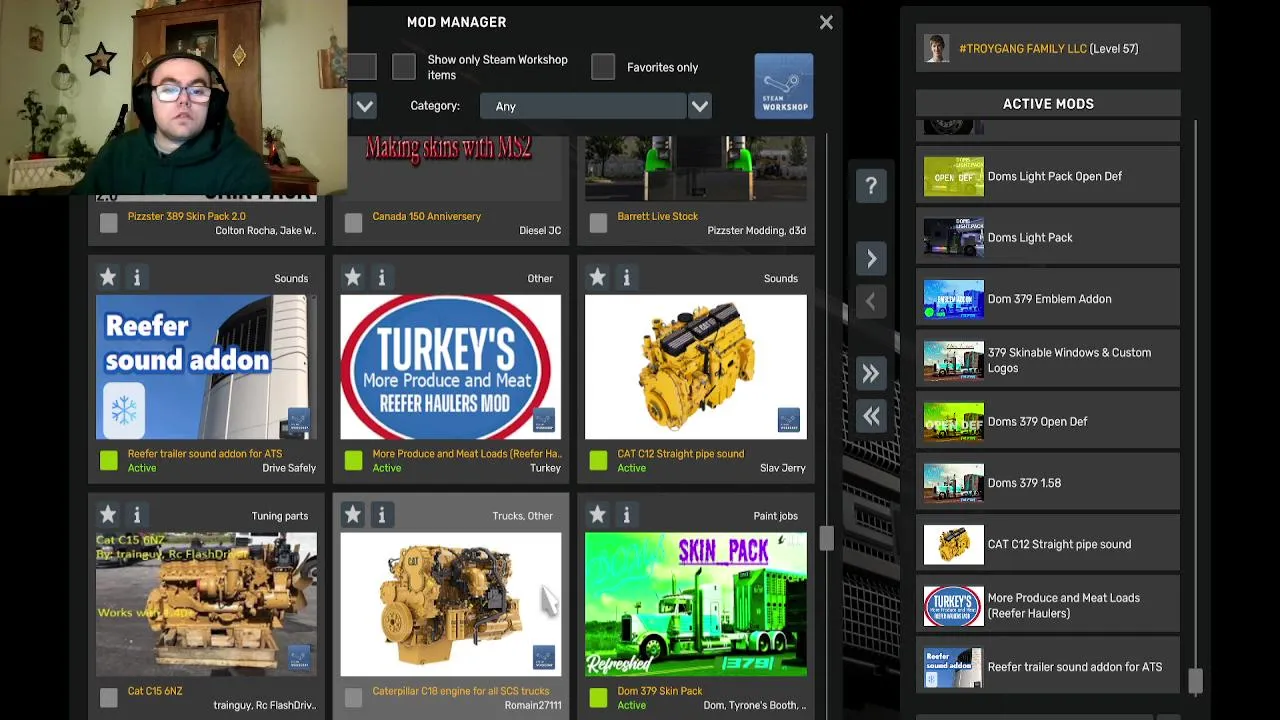Select Doms Light Pack Open Def active mod
Viewport: 1280px width, 720px height.
pyautogui.click(x=1048, y=176)
